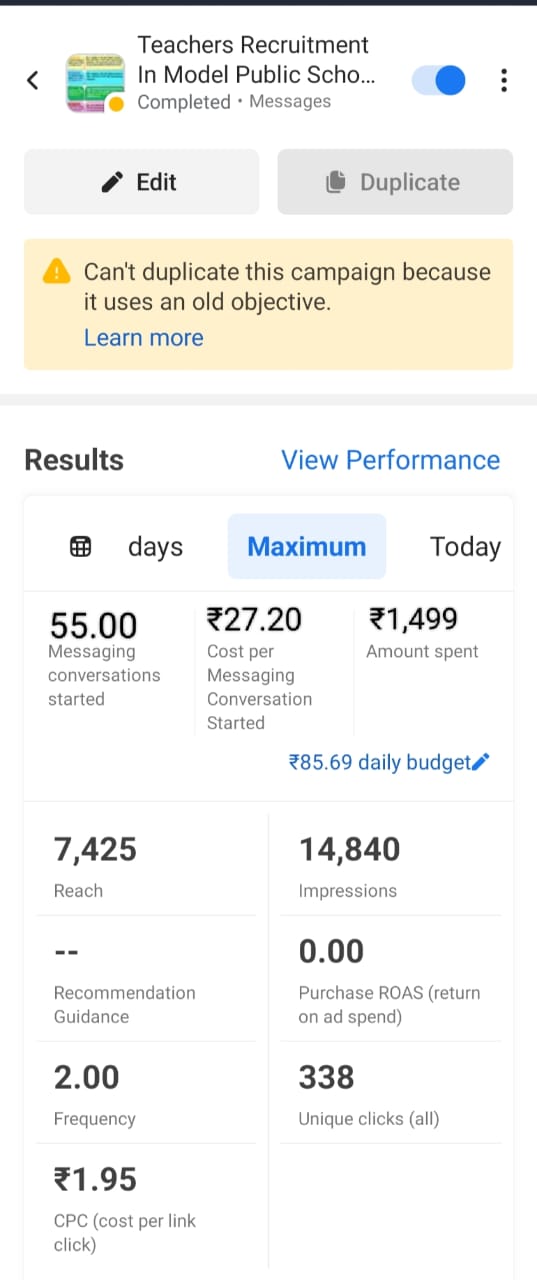Switch to the Today tab
Image resolution: width=537 pixels, height=1280 pixels.
[x=465, y=547]
